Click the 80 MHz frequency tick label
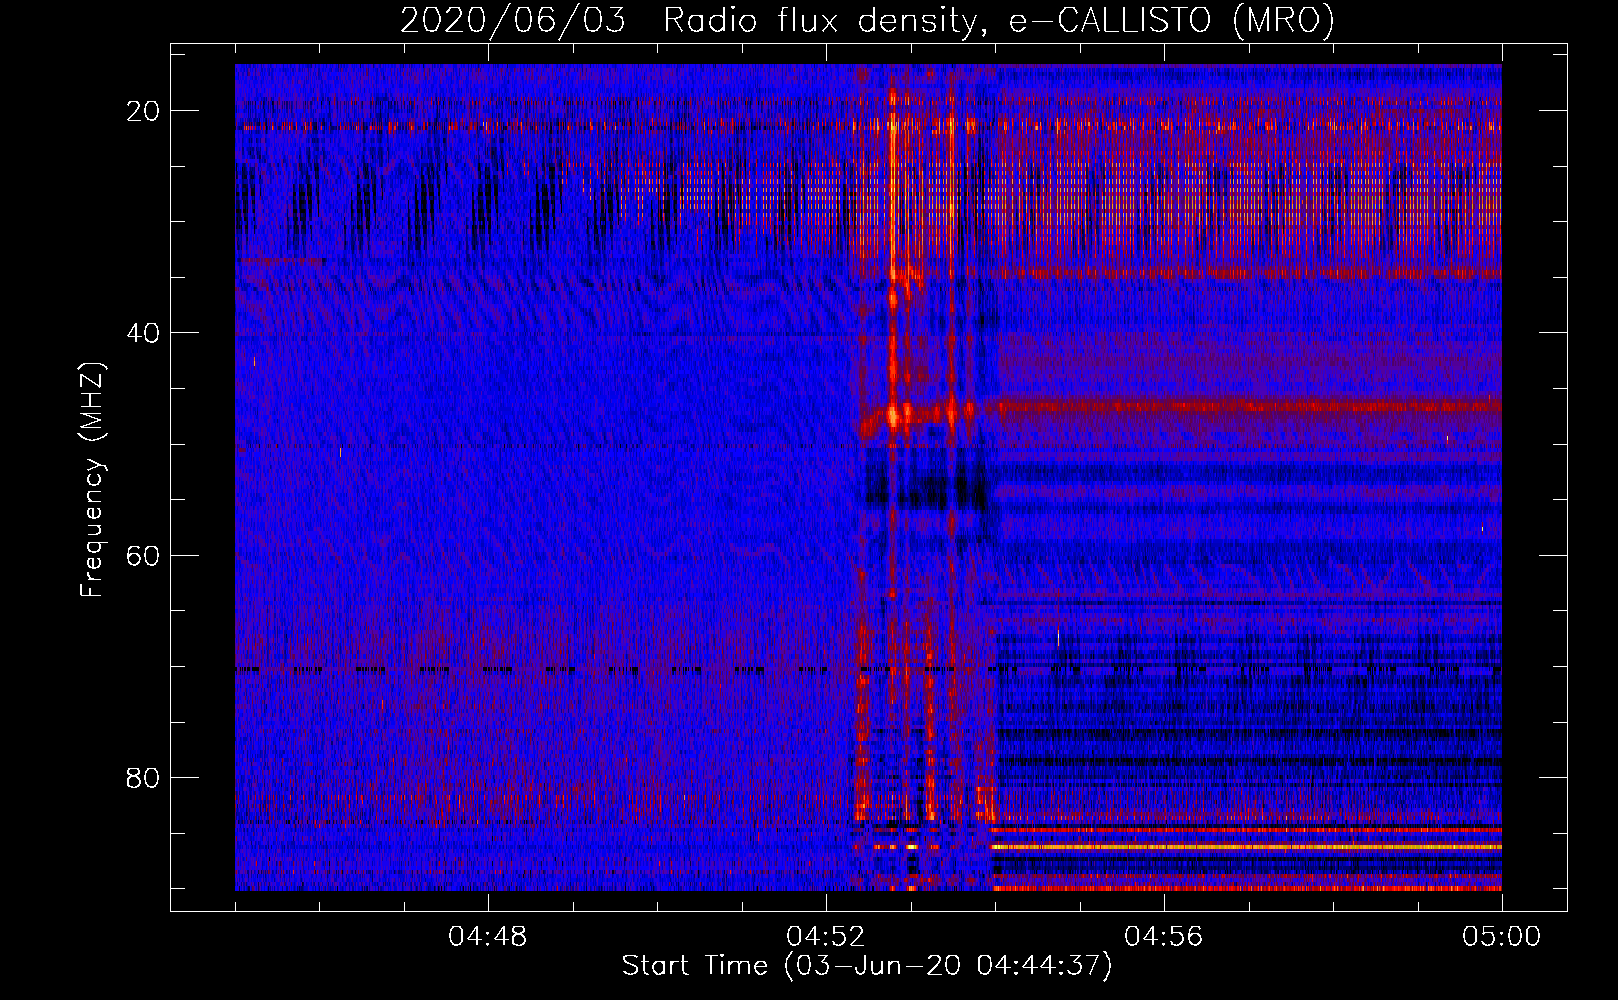The image size is (1618, 1000). (144, 777)
